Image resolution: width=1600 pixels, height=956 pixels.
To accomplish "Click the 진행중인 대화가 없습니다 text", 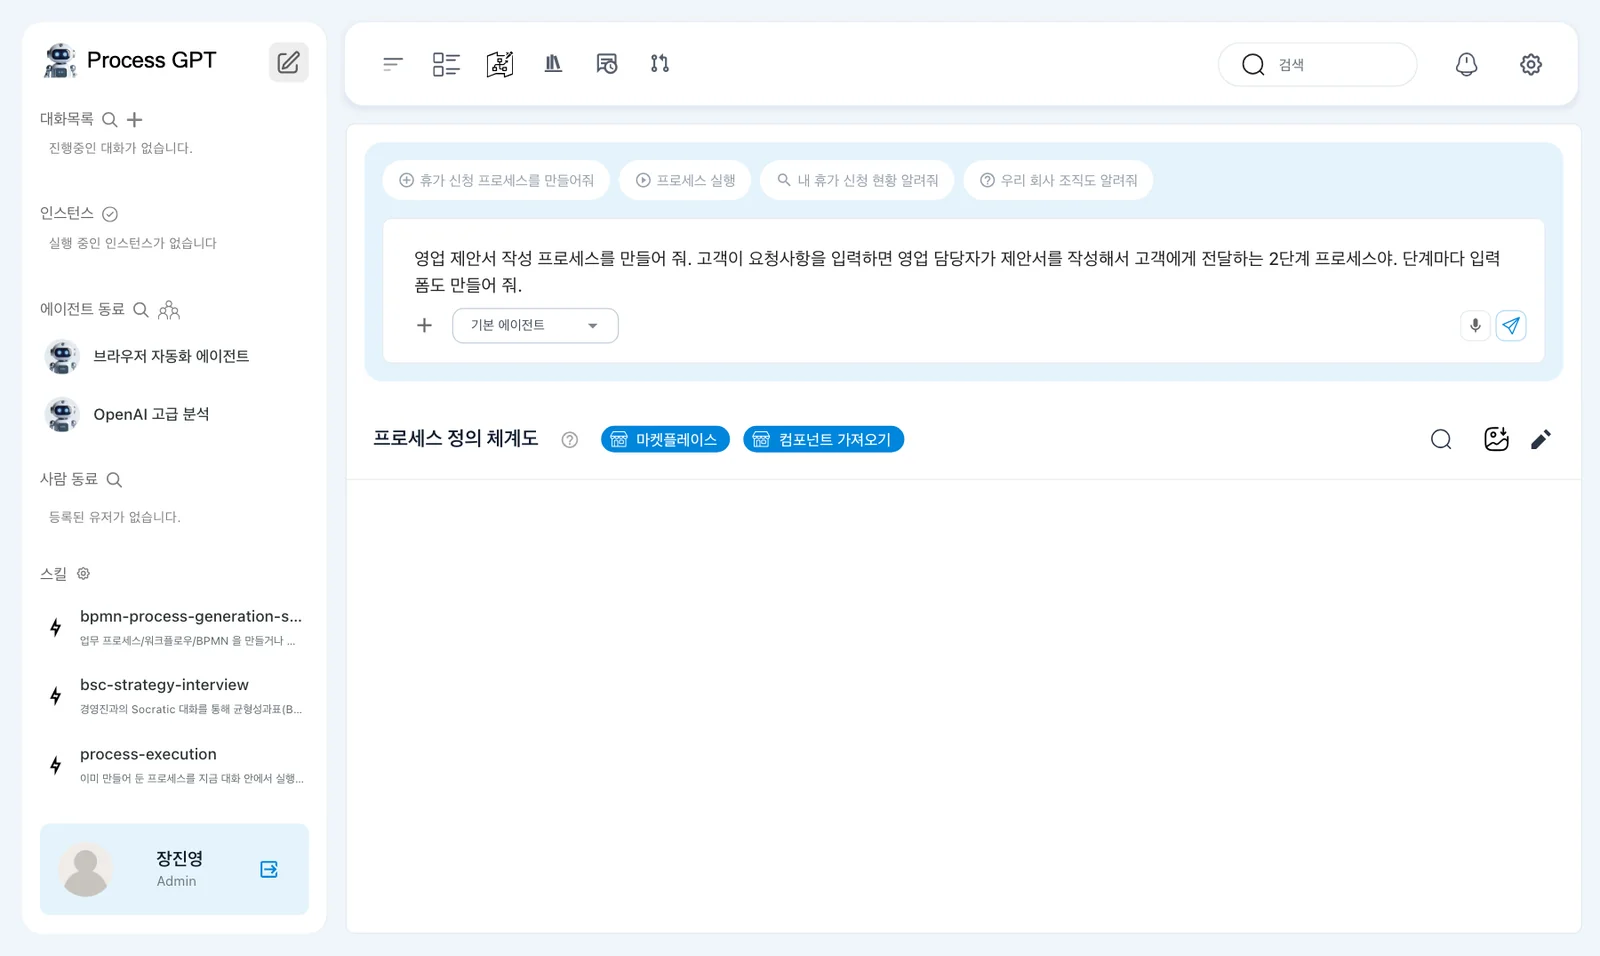I will (121, 148).
